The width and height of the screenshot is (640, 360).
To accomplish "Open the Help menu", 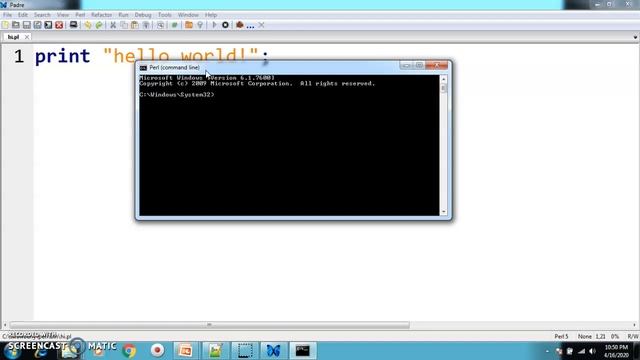I will pos(211,15).
